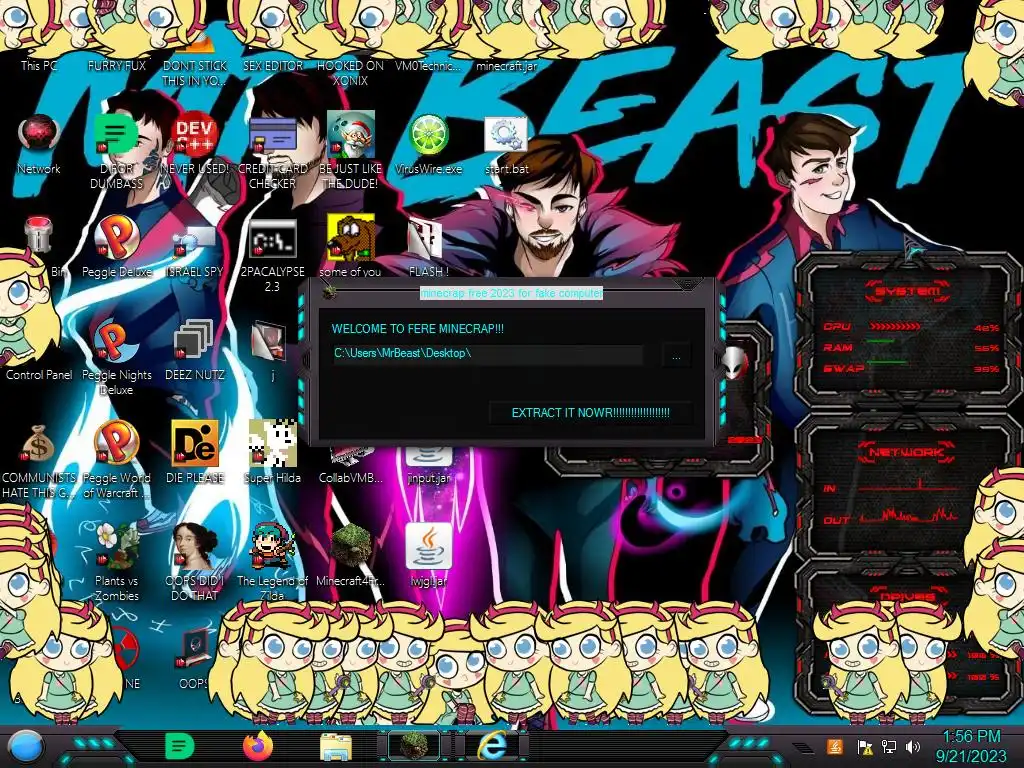Click the extractor title bar text
The height and width of the screenshot is (768, 1024).
click(511, 293)
